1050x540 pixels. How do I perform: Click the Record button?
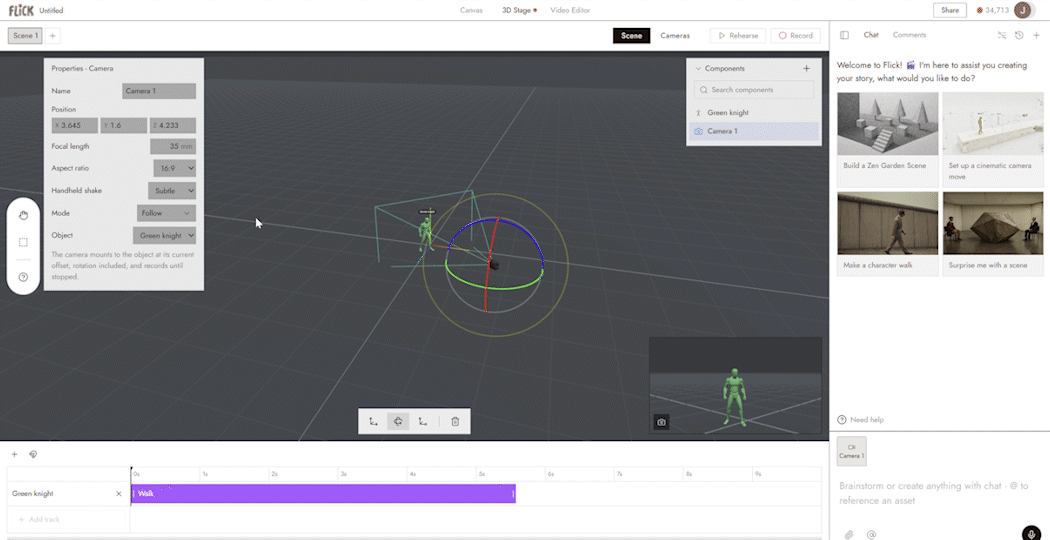pyautogui.click(x=796, y=36)
